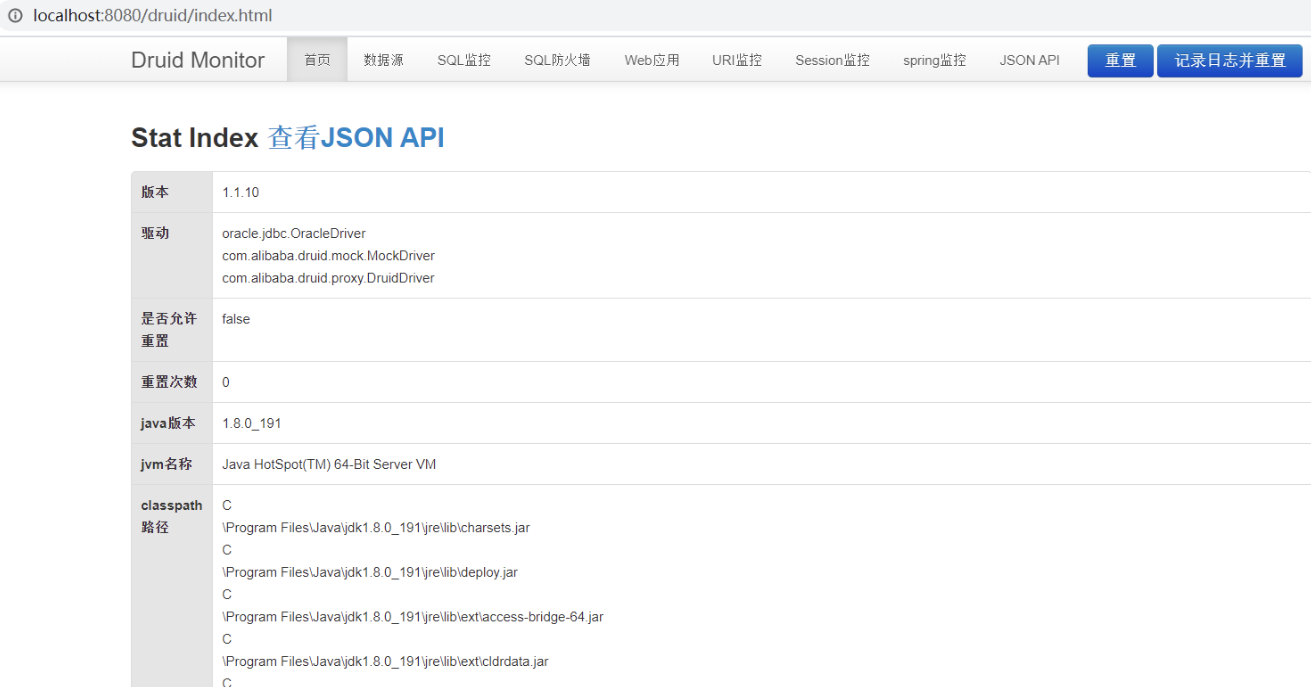Viewport: 1311px width, 687px height.
Task: Select the 版本 row label
Action: click(x=155, y=192)
